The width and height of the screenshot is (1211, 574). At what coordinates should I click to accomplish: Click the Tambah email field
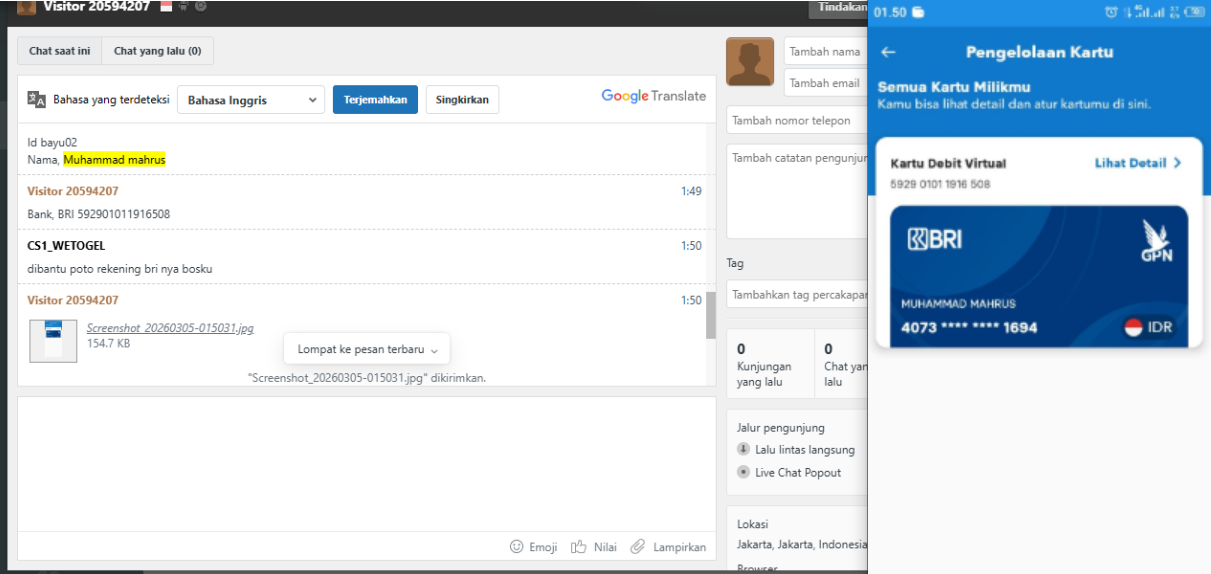pos(826,83)
